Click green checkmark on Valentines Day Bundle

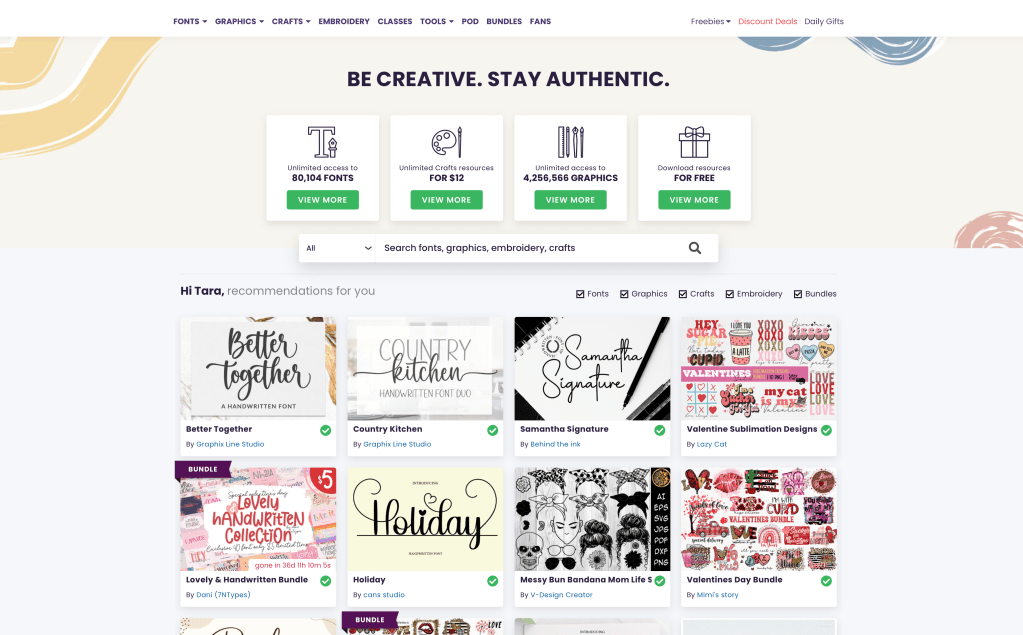point(827,581)
